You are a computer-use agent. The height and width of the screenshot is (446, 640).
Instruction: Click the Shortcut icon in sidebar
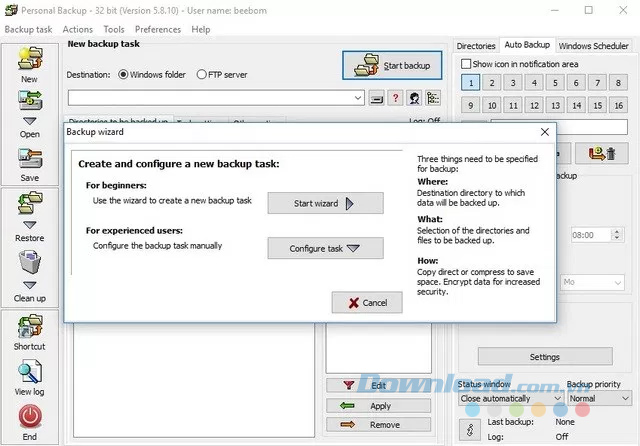30,326
